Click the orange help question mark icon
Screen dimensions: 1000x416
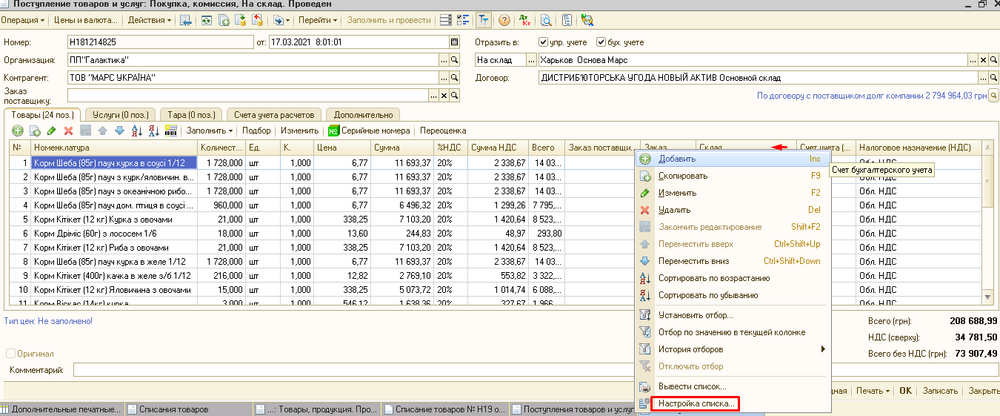[x=504, y=20]
